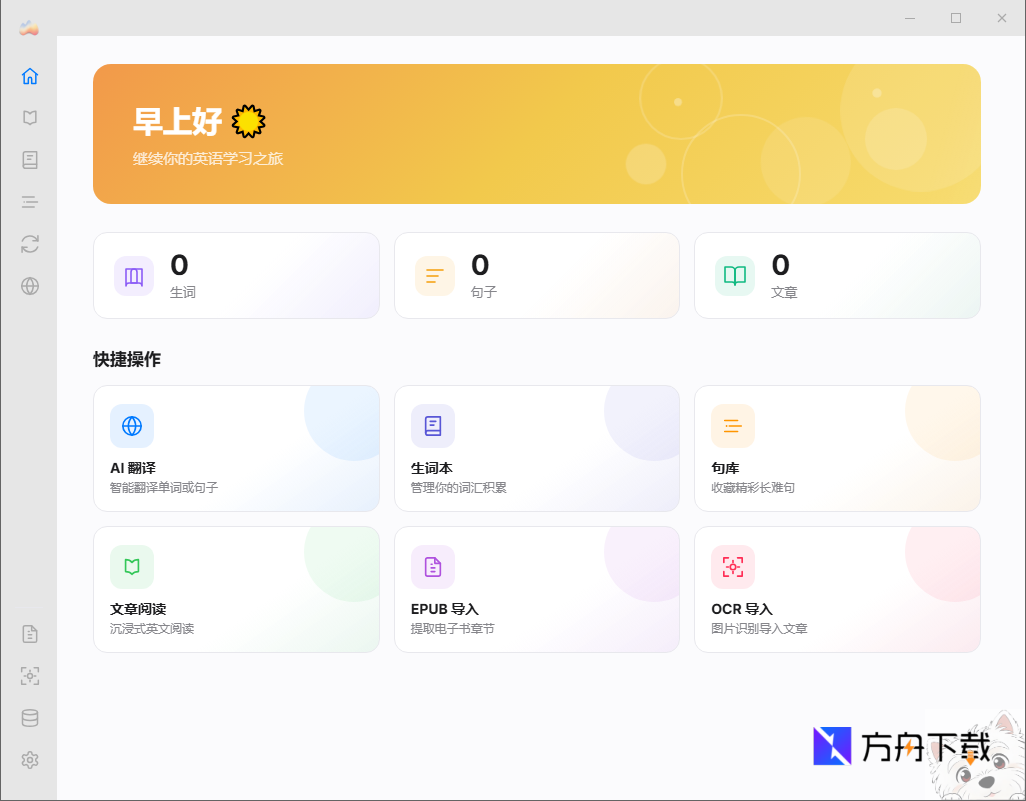Open 文章阅读 for immersive reading
The image size is (1026, 801).
236,589
